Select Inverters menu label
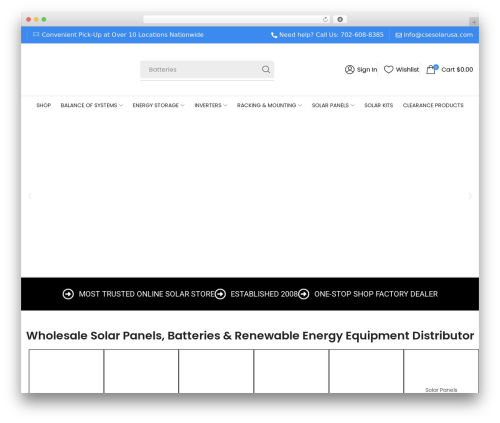 [208, 105]
